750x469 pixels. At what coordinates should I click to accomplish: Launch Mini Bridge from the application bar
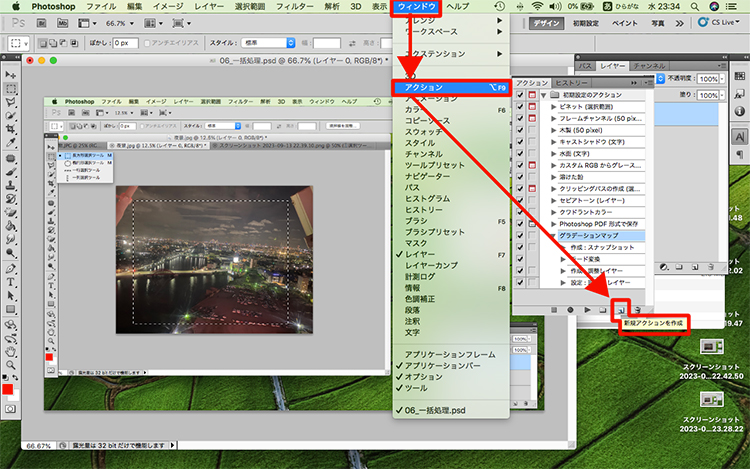63,23
